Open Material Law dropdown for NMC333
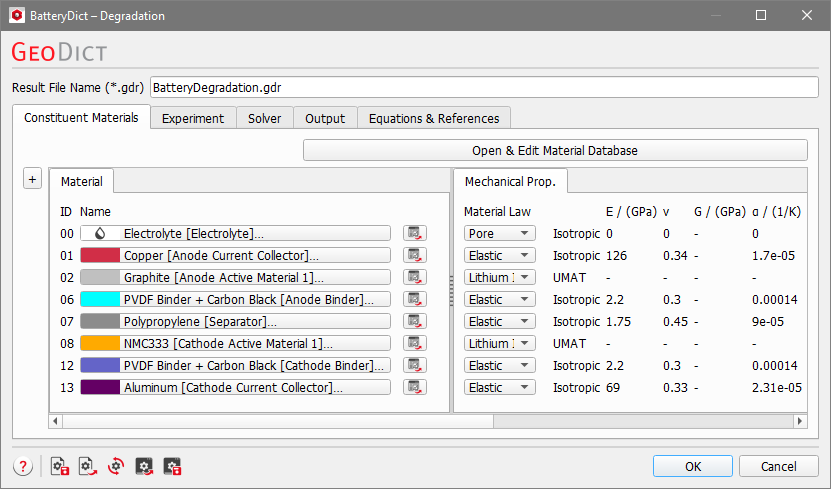 (x=500, y=343)
